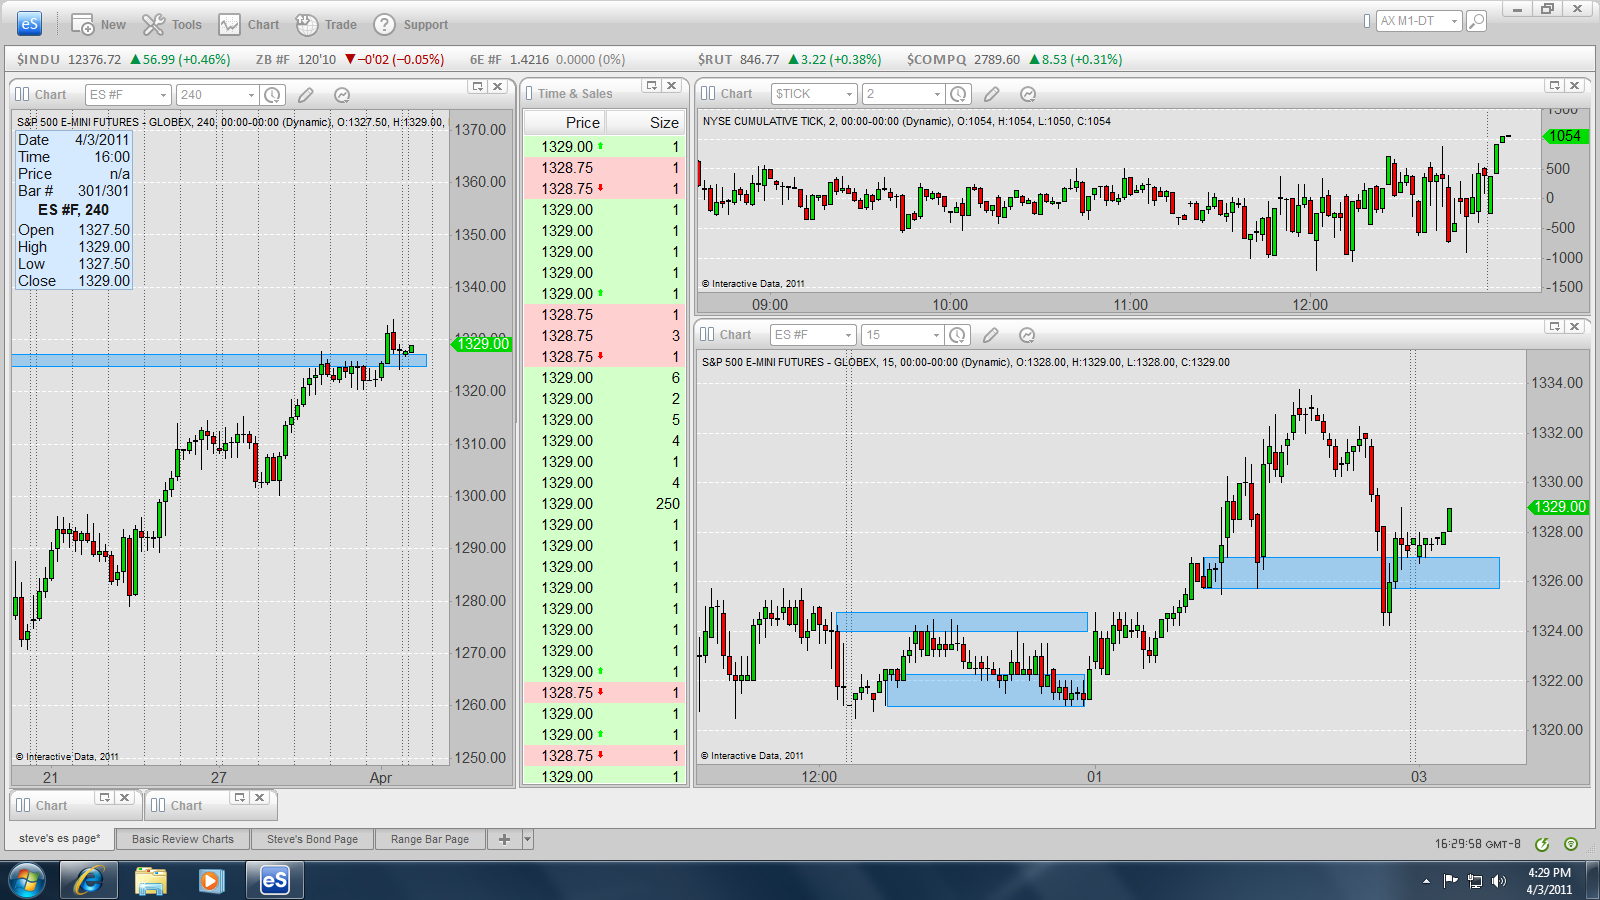Switch to Basic Review Charts tab
Viewport: 1600px width, 900px height.
tap(183, 839)
